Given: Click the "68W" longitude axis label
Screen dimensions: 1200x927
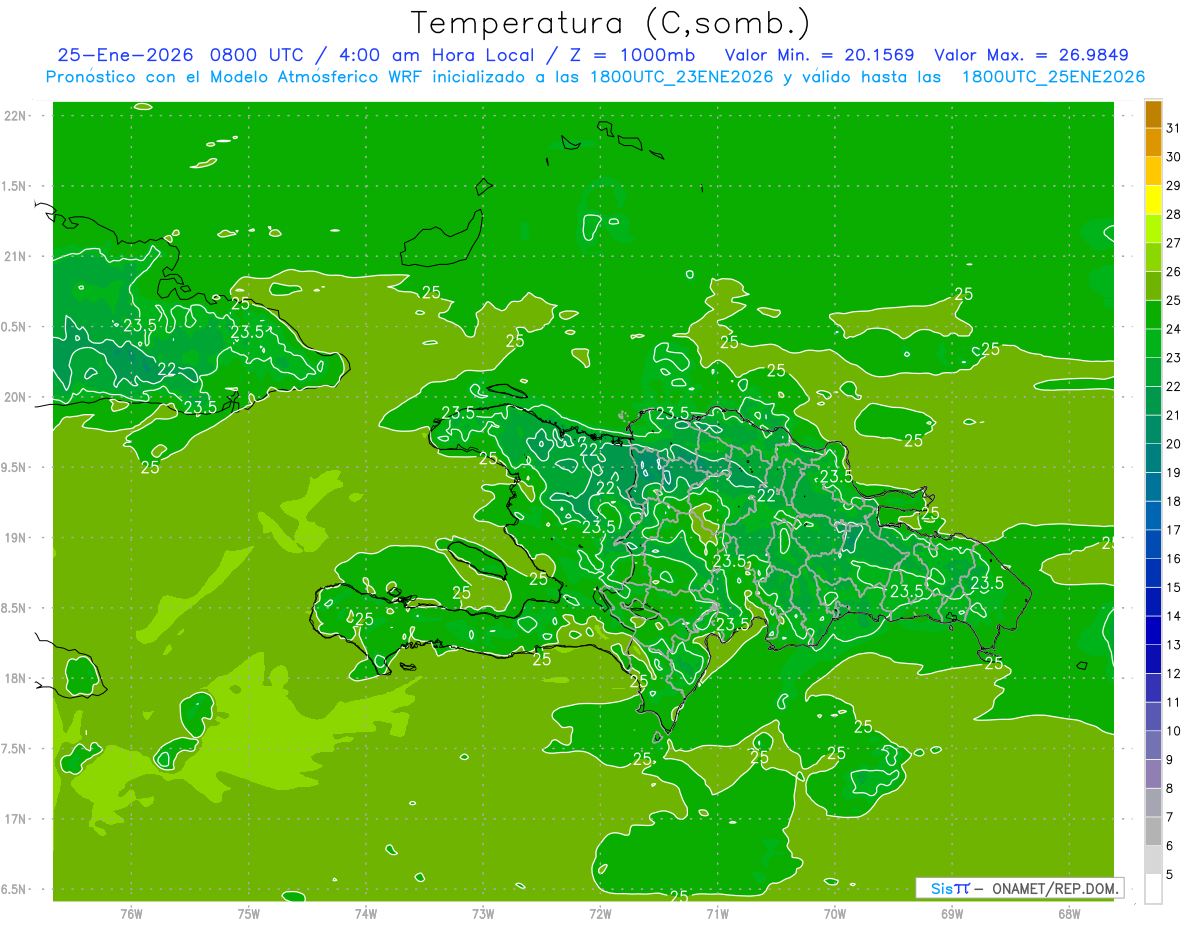Looking at the screenshot, I should (x=1069, y=913).
